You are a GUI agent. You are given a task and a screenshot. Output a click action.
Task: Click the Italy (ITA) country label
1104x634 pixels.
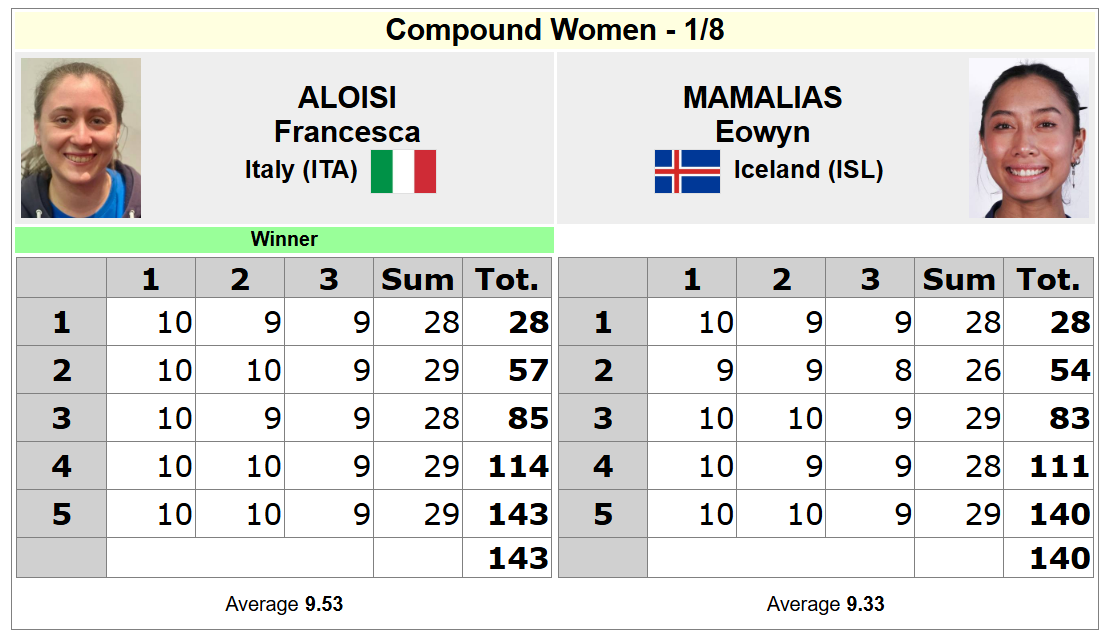(x=301, y=170)
